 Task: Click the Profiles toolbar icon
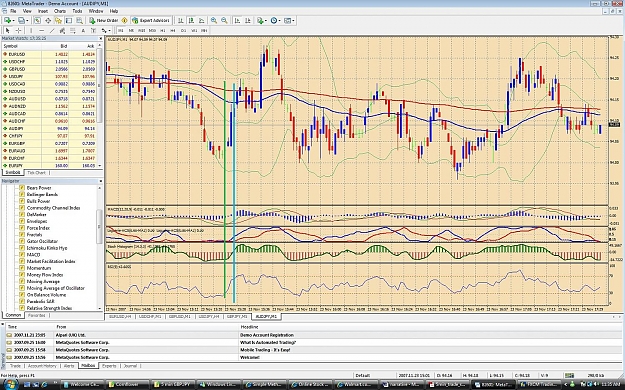click(21, 20)
